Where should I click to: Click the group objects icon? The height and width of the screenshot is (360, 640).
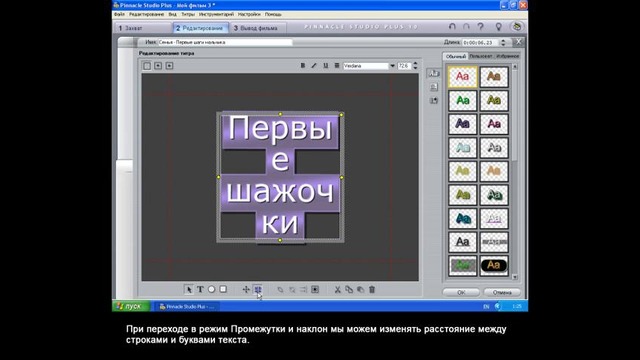tap(280, 289)
